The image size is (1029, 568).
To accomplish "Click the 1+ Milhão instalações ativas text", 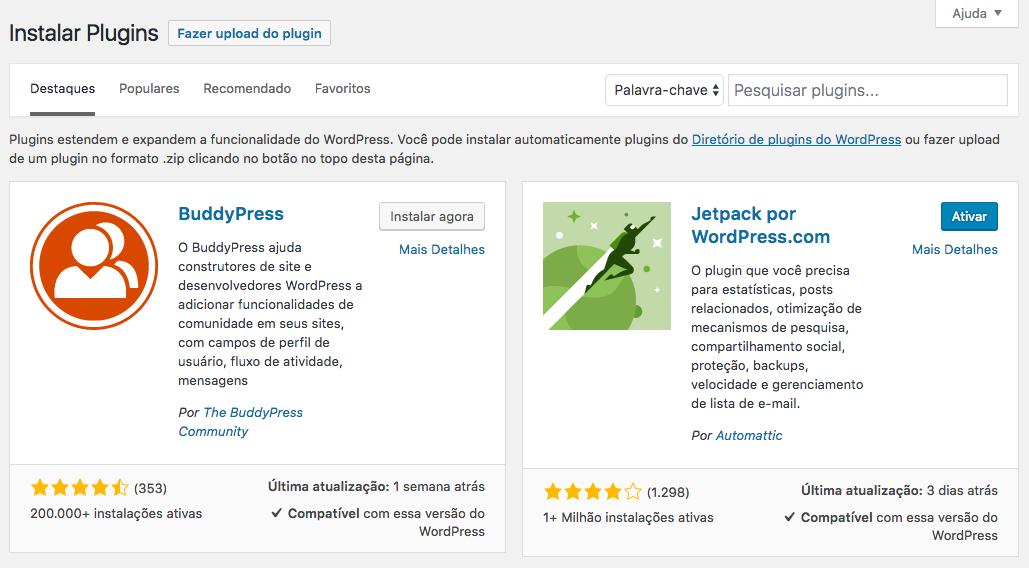I will coord(628,517).
